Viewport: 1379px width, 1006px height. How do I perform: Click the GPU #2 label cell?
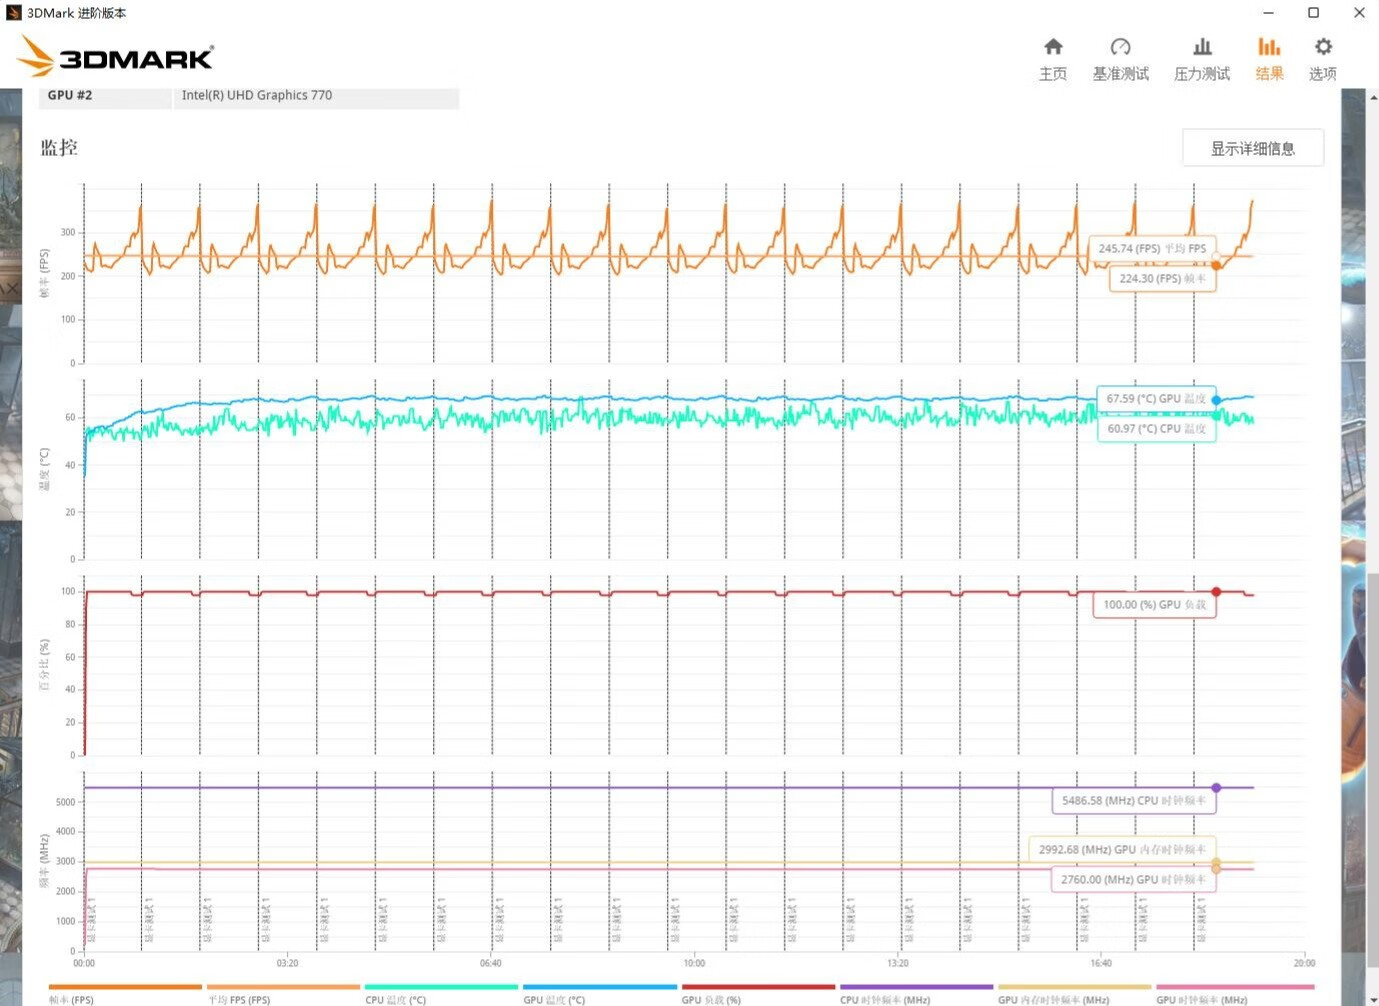[106, 96]
